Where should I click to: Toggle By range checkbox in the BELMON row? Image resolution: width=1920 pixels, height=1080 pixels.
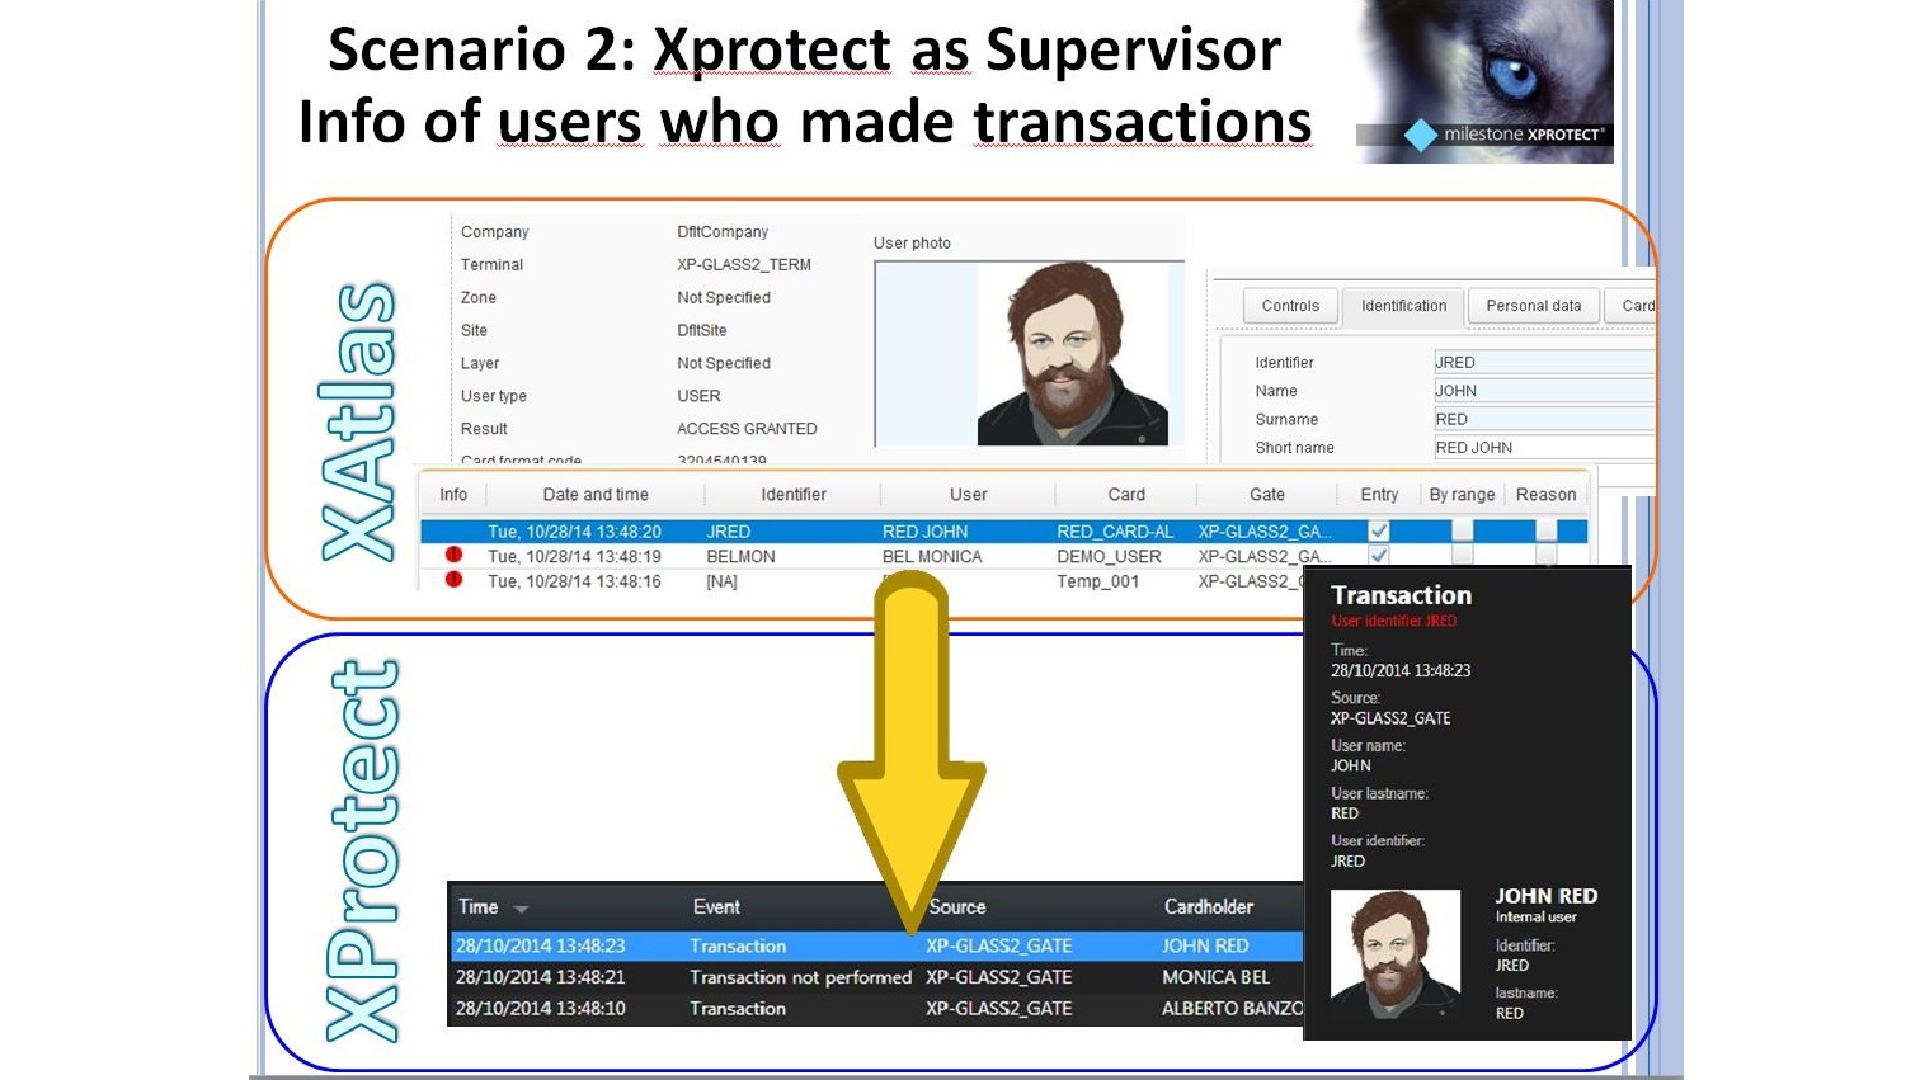[1462, 555]
